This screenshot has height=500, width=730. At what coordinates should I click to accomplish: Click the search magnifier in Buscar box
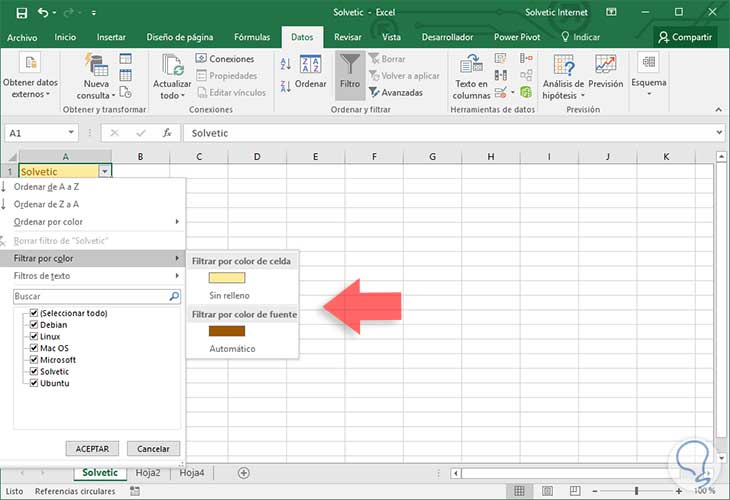pos(174,296)
